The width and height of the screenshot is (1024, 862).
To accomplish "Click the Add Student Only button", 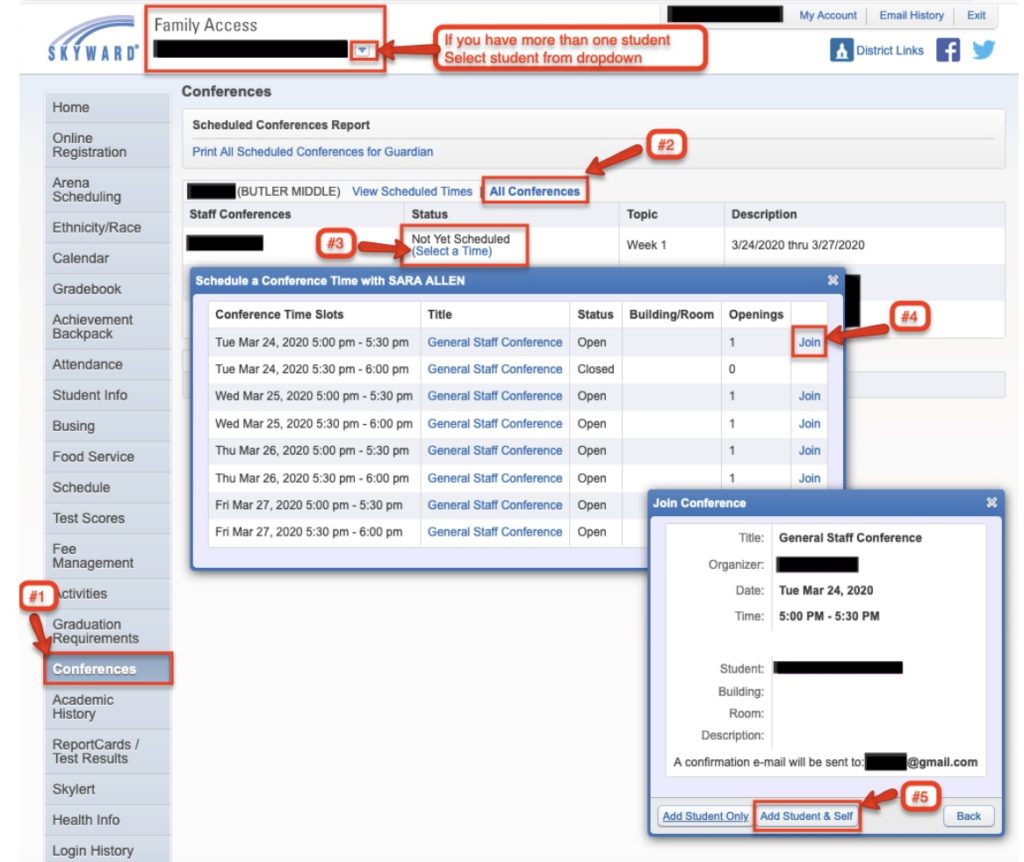I will coord(705,816).
